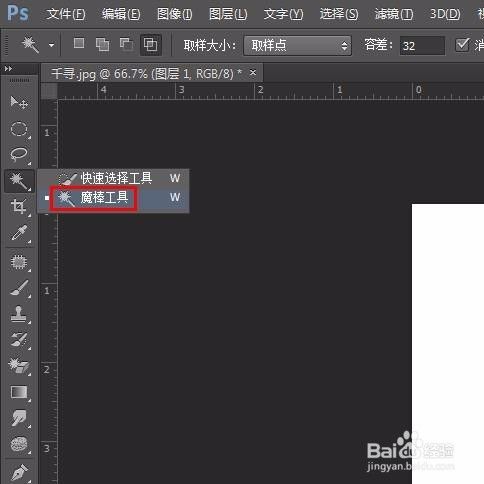
Task: Open the 编辑(E) menu
Action: (121, 14)
